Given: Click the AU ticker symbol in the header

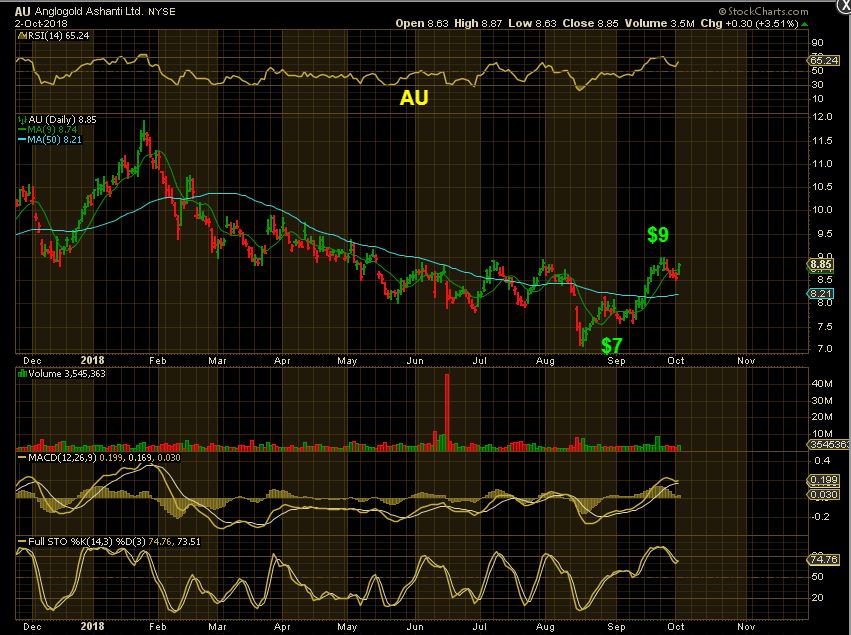Looking at the screenshot, I should (23, 11).
